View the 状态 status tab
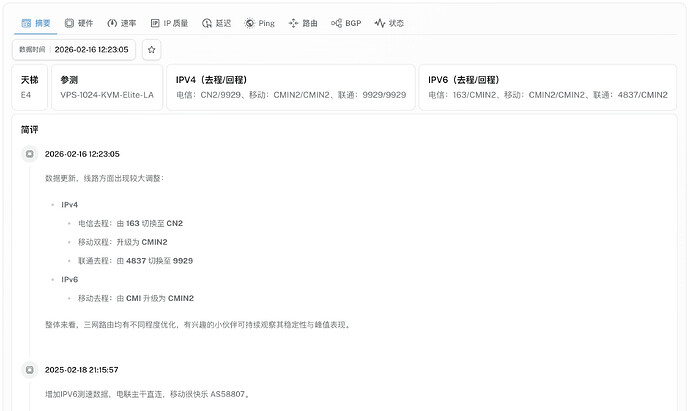This screenshot has height=411, width=690. coord(389,23)
